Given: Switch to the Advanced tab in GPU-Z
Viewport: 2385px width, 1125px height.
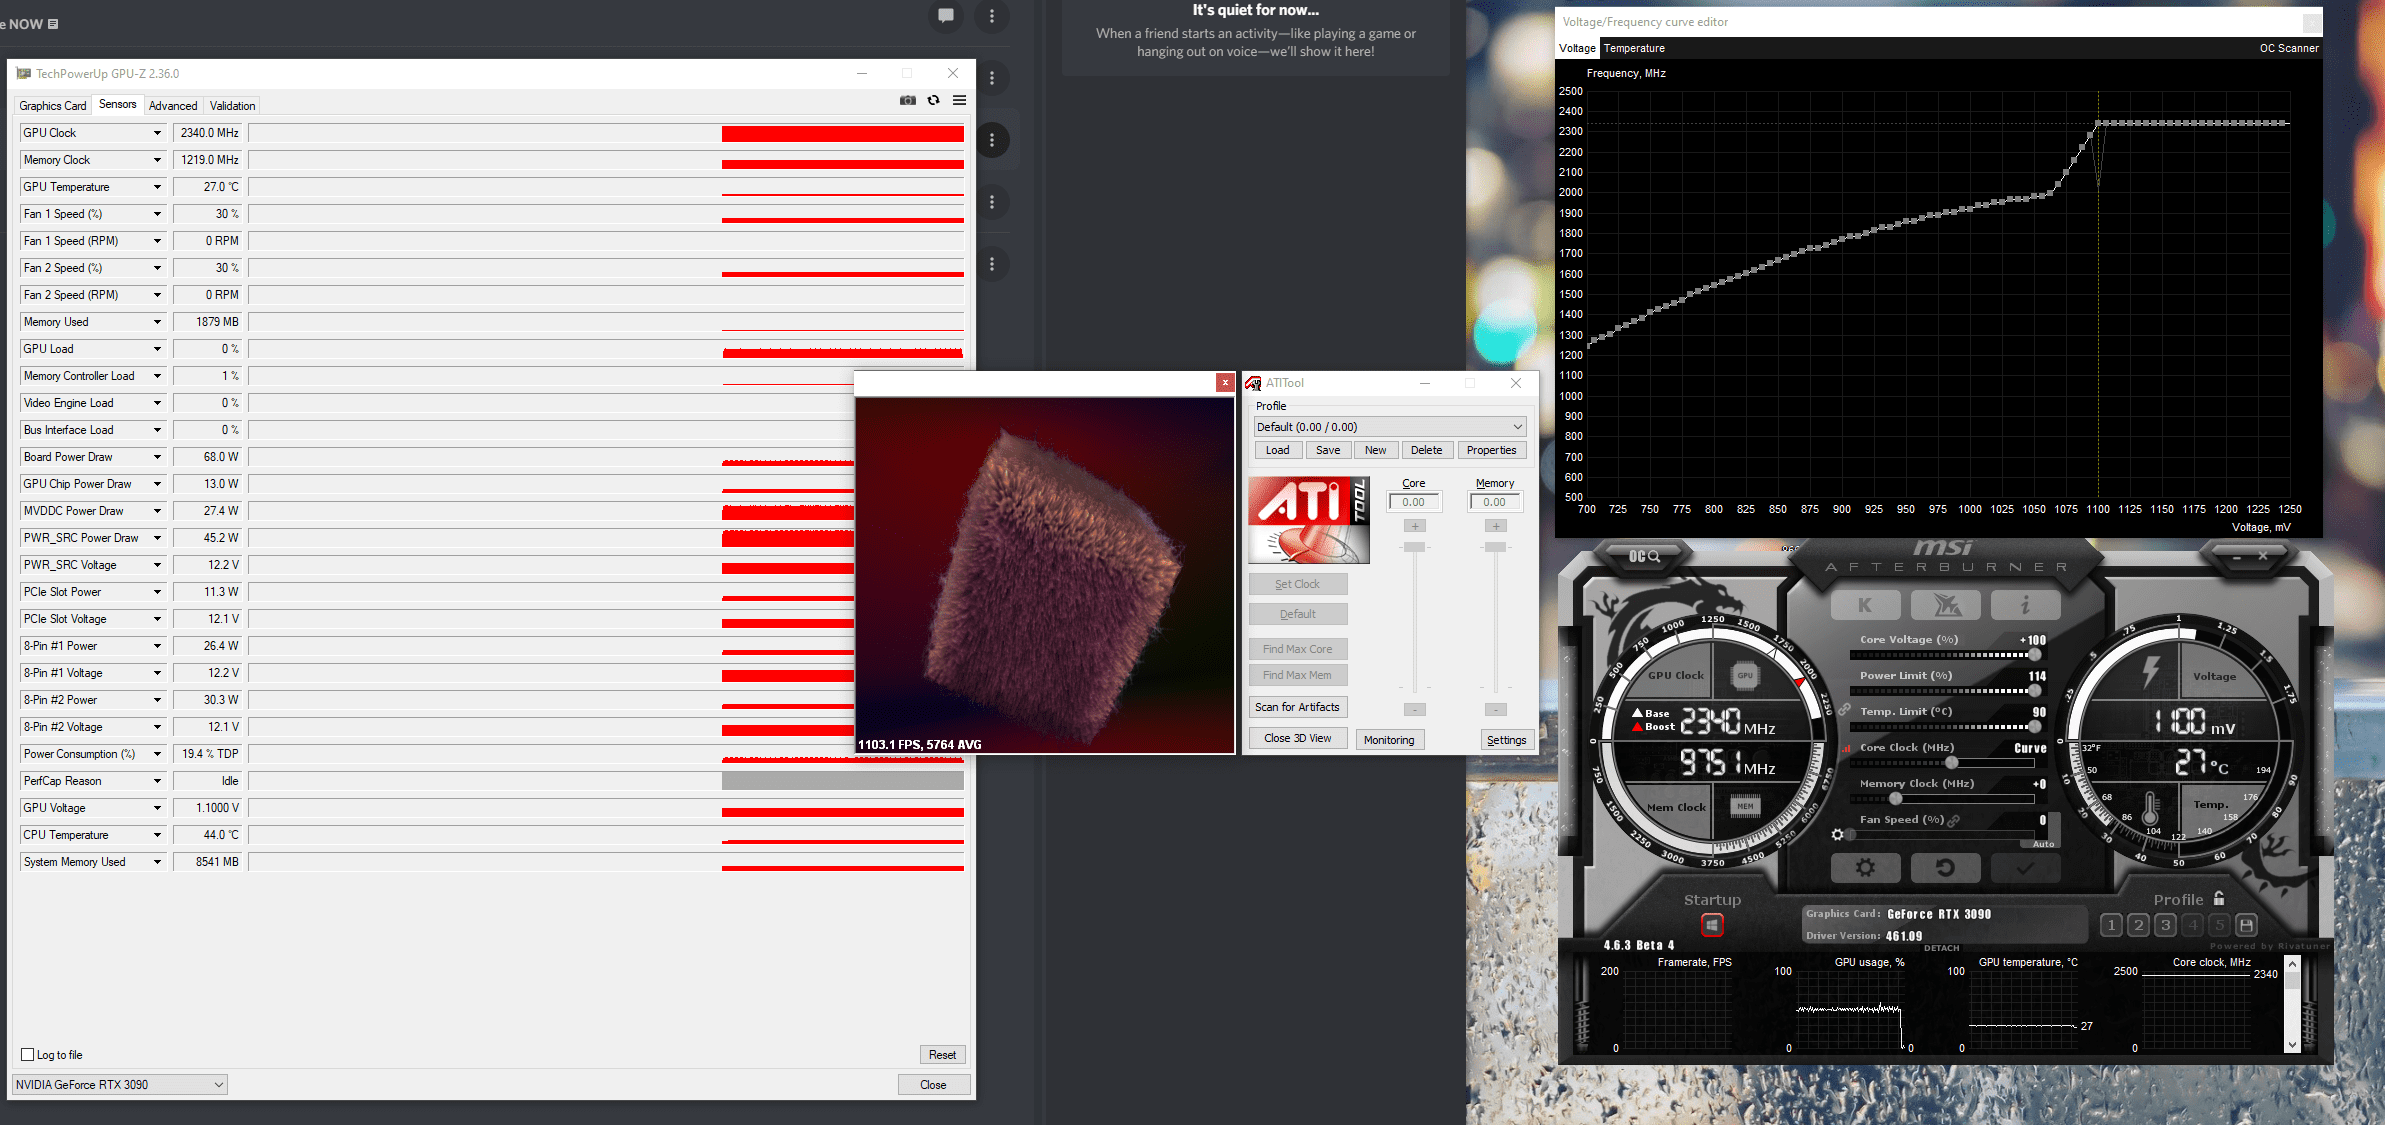Looking at the screenshot, I should [x=173, y=106].
